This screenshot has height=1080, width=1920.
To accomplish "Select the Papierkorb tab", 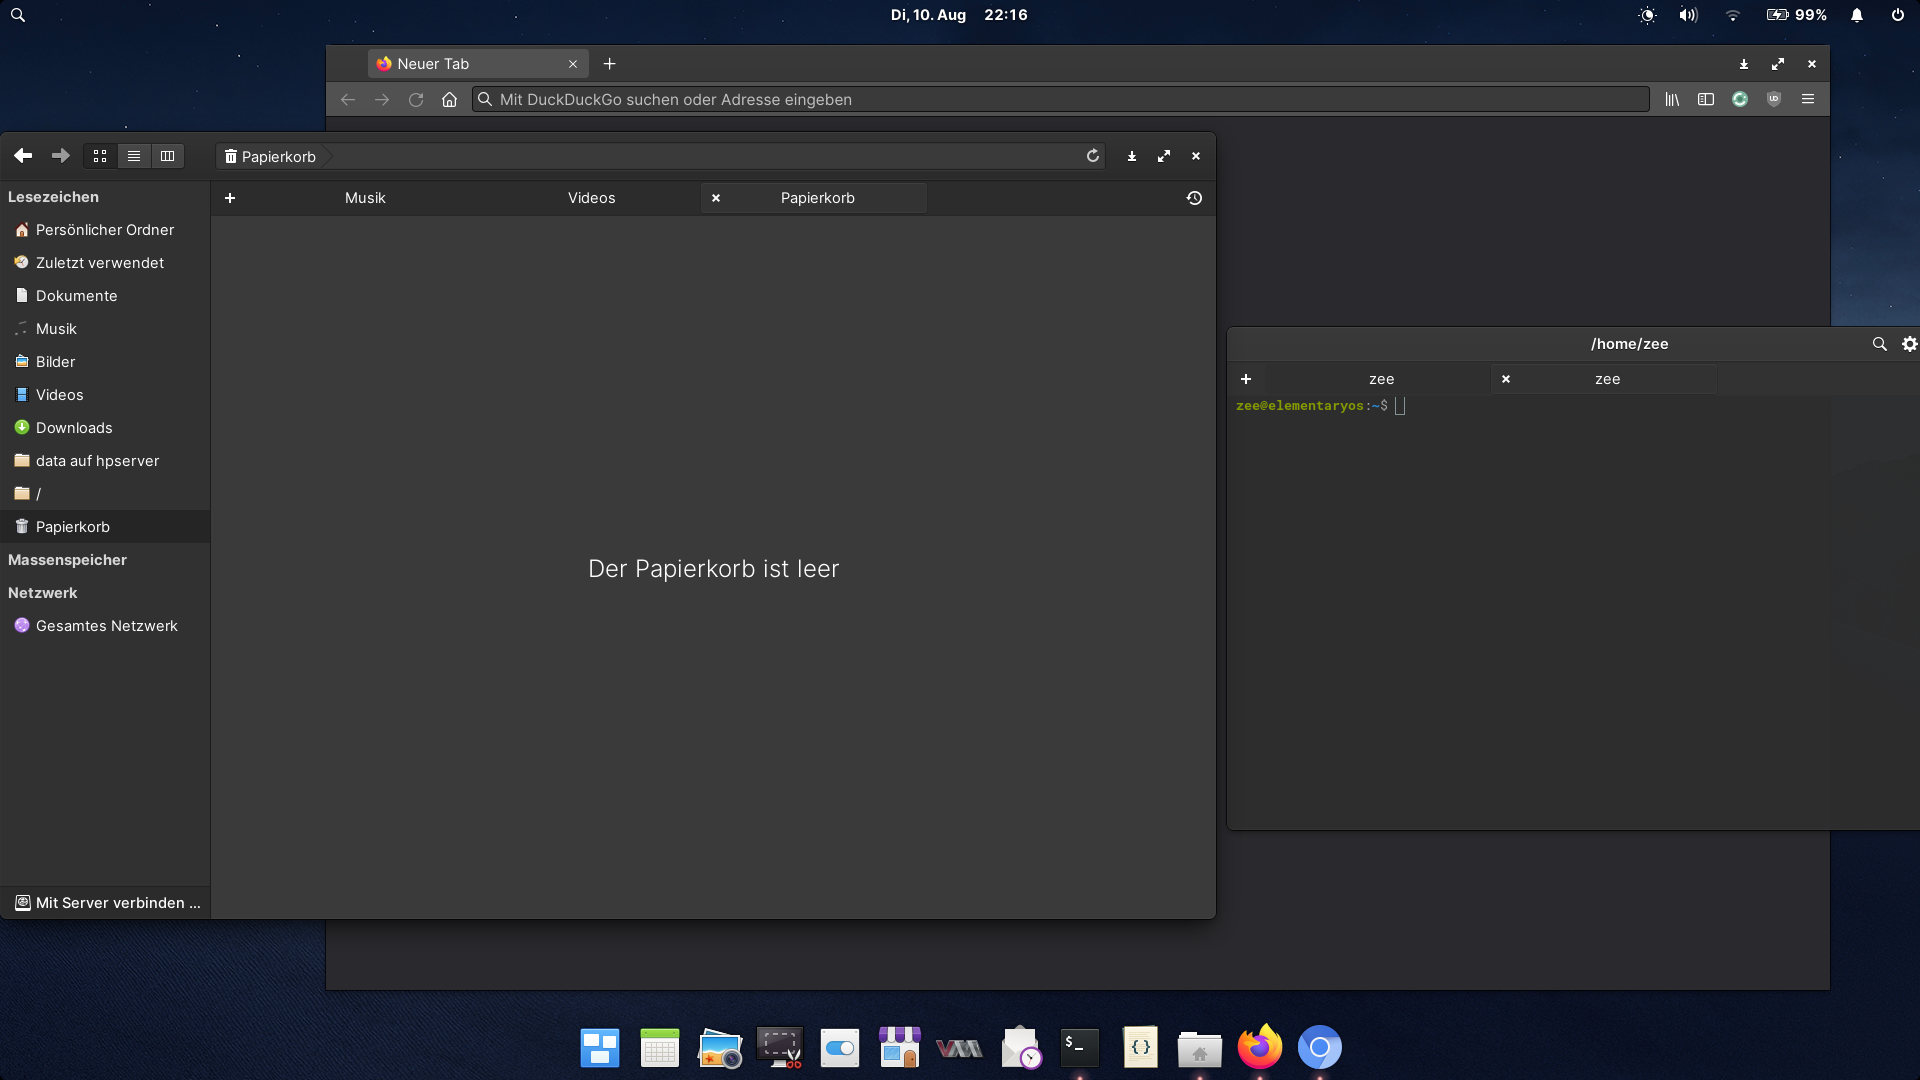I will pyautogui.click(x=818, y=198).
